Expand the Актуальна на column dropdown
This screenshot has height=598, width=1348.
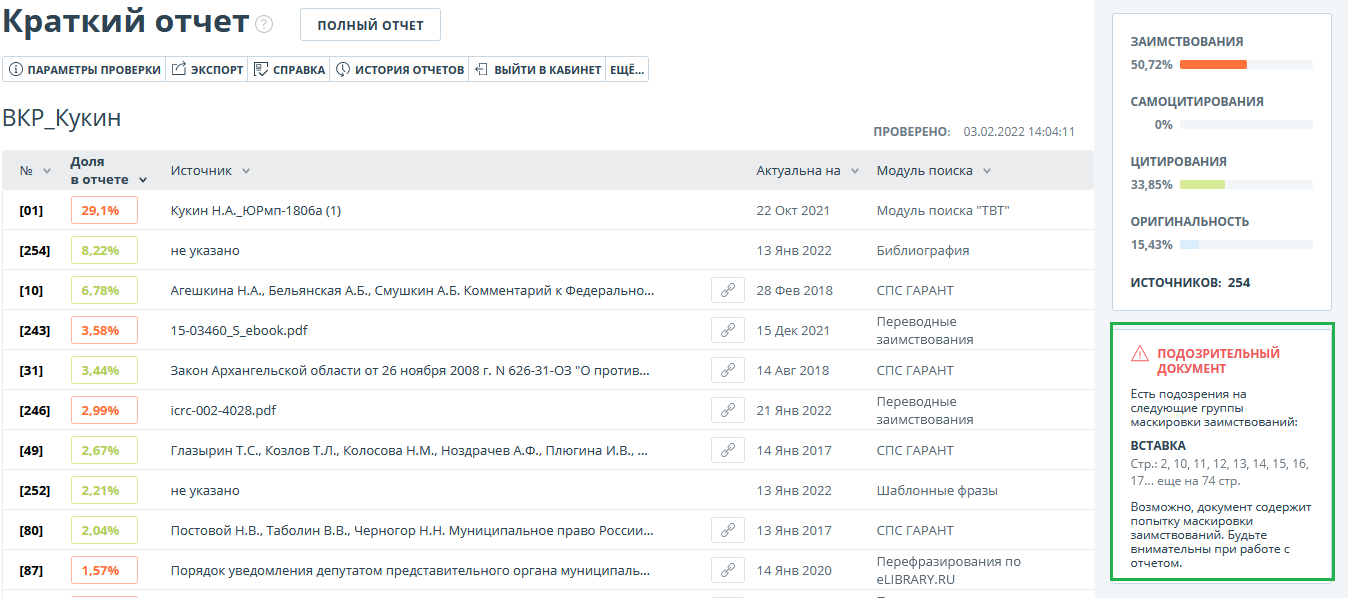click(855, 171)
